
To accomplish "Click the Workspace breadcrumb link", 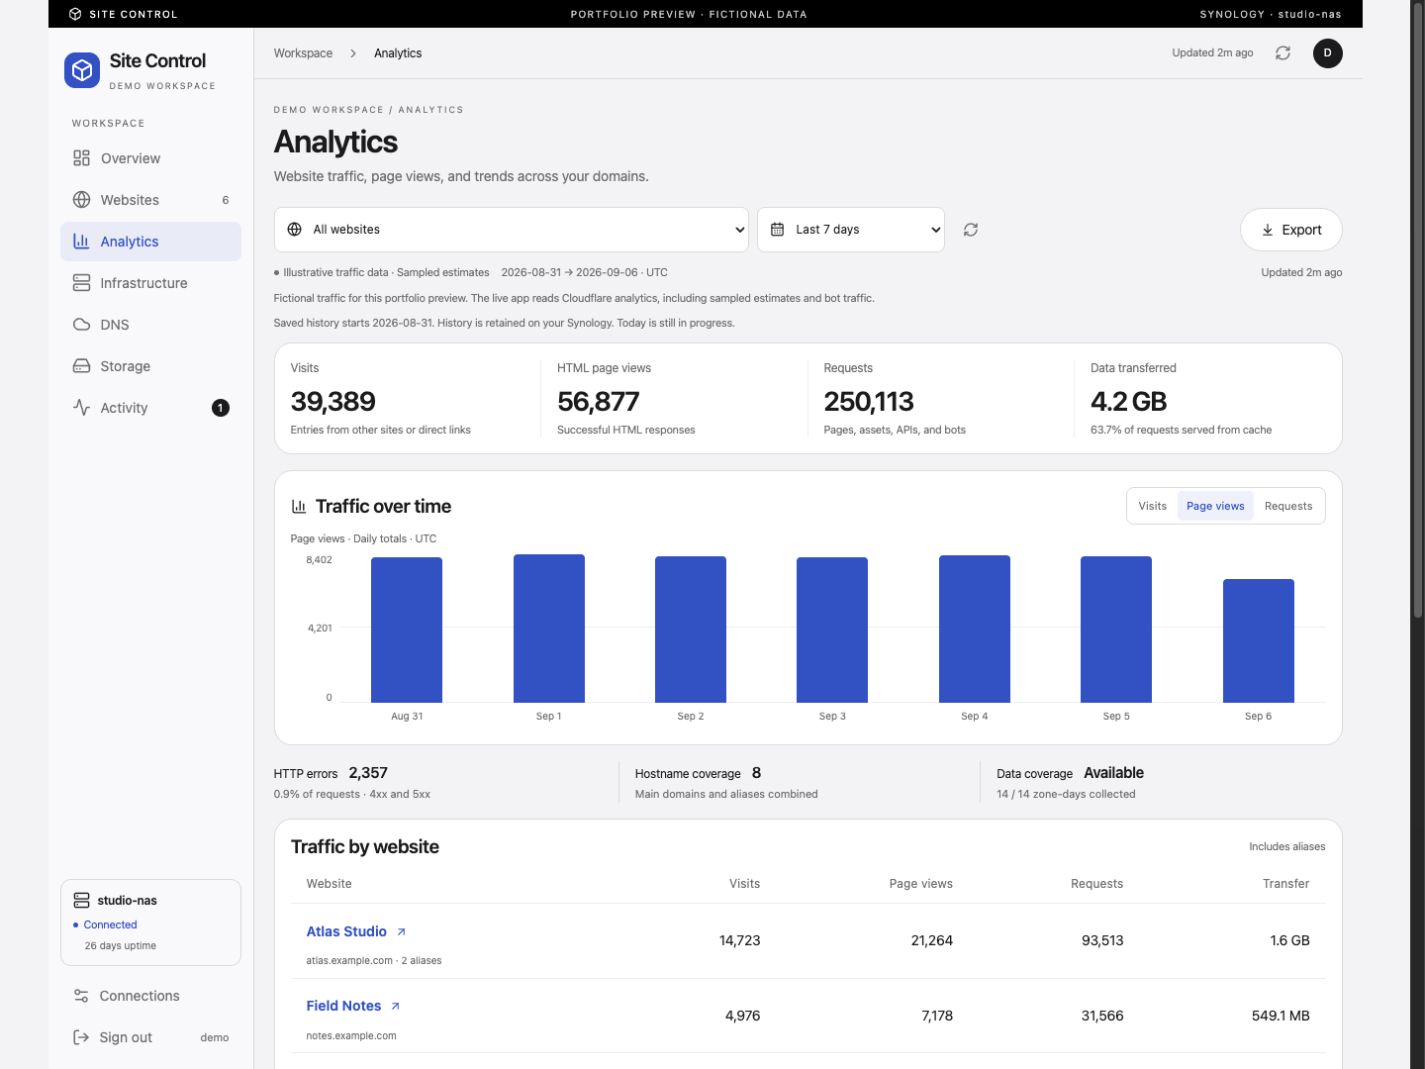I will pyautogui.click(x=303, y=53).
